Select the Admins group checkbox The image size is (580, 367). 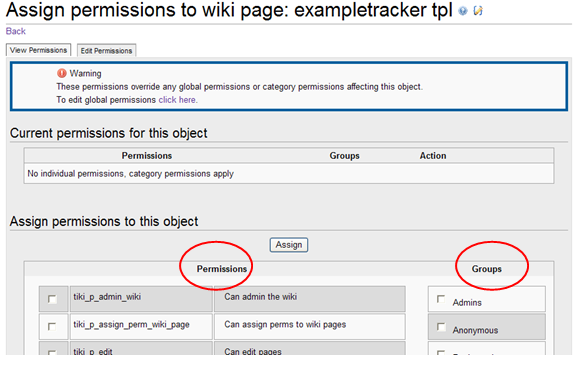tap(441, 299)
